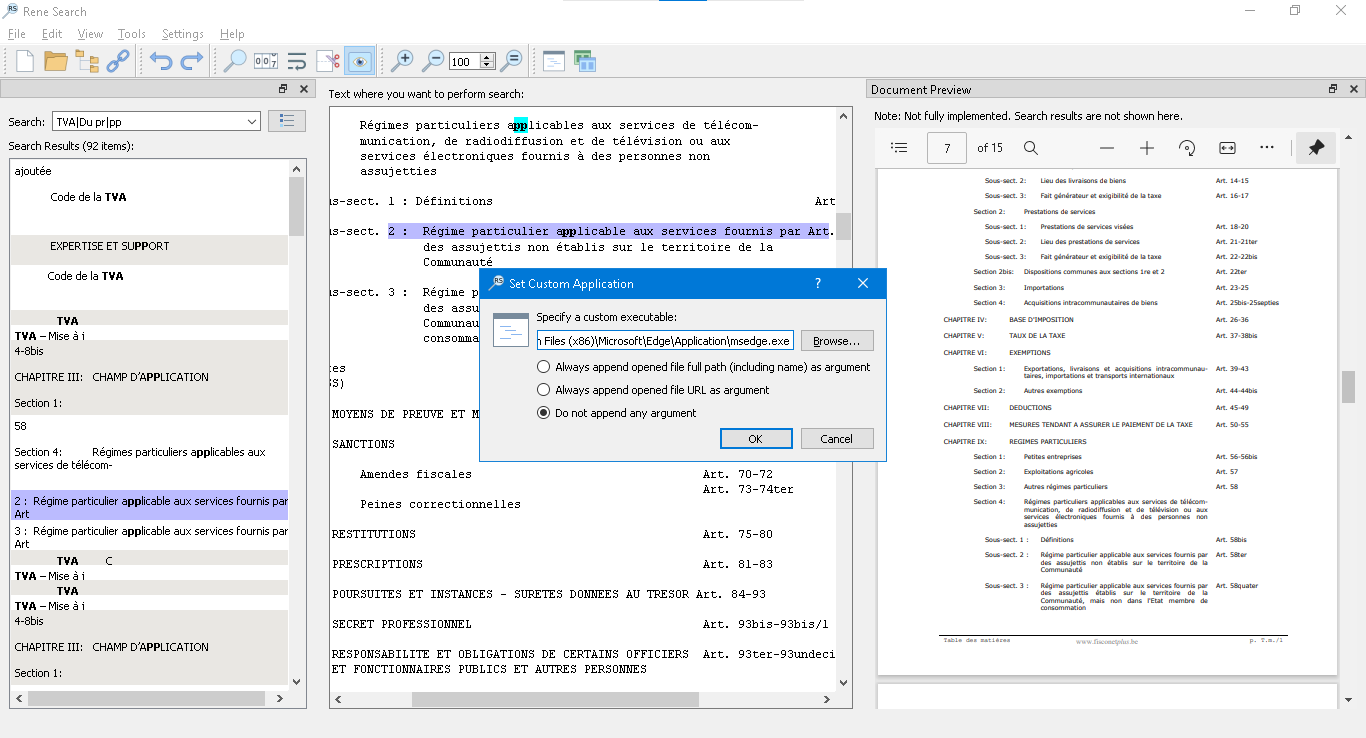Select result '3 : Régime particulier applicable'
The height and width of the screenshot is (738, 1366).
click(150, 537)
